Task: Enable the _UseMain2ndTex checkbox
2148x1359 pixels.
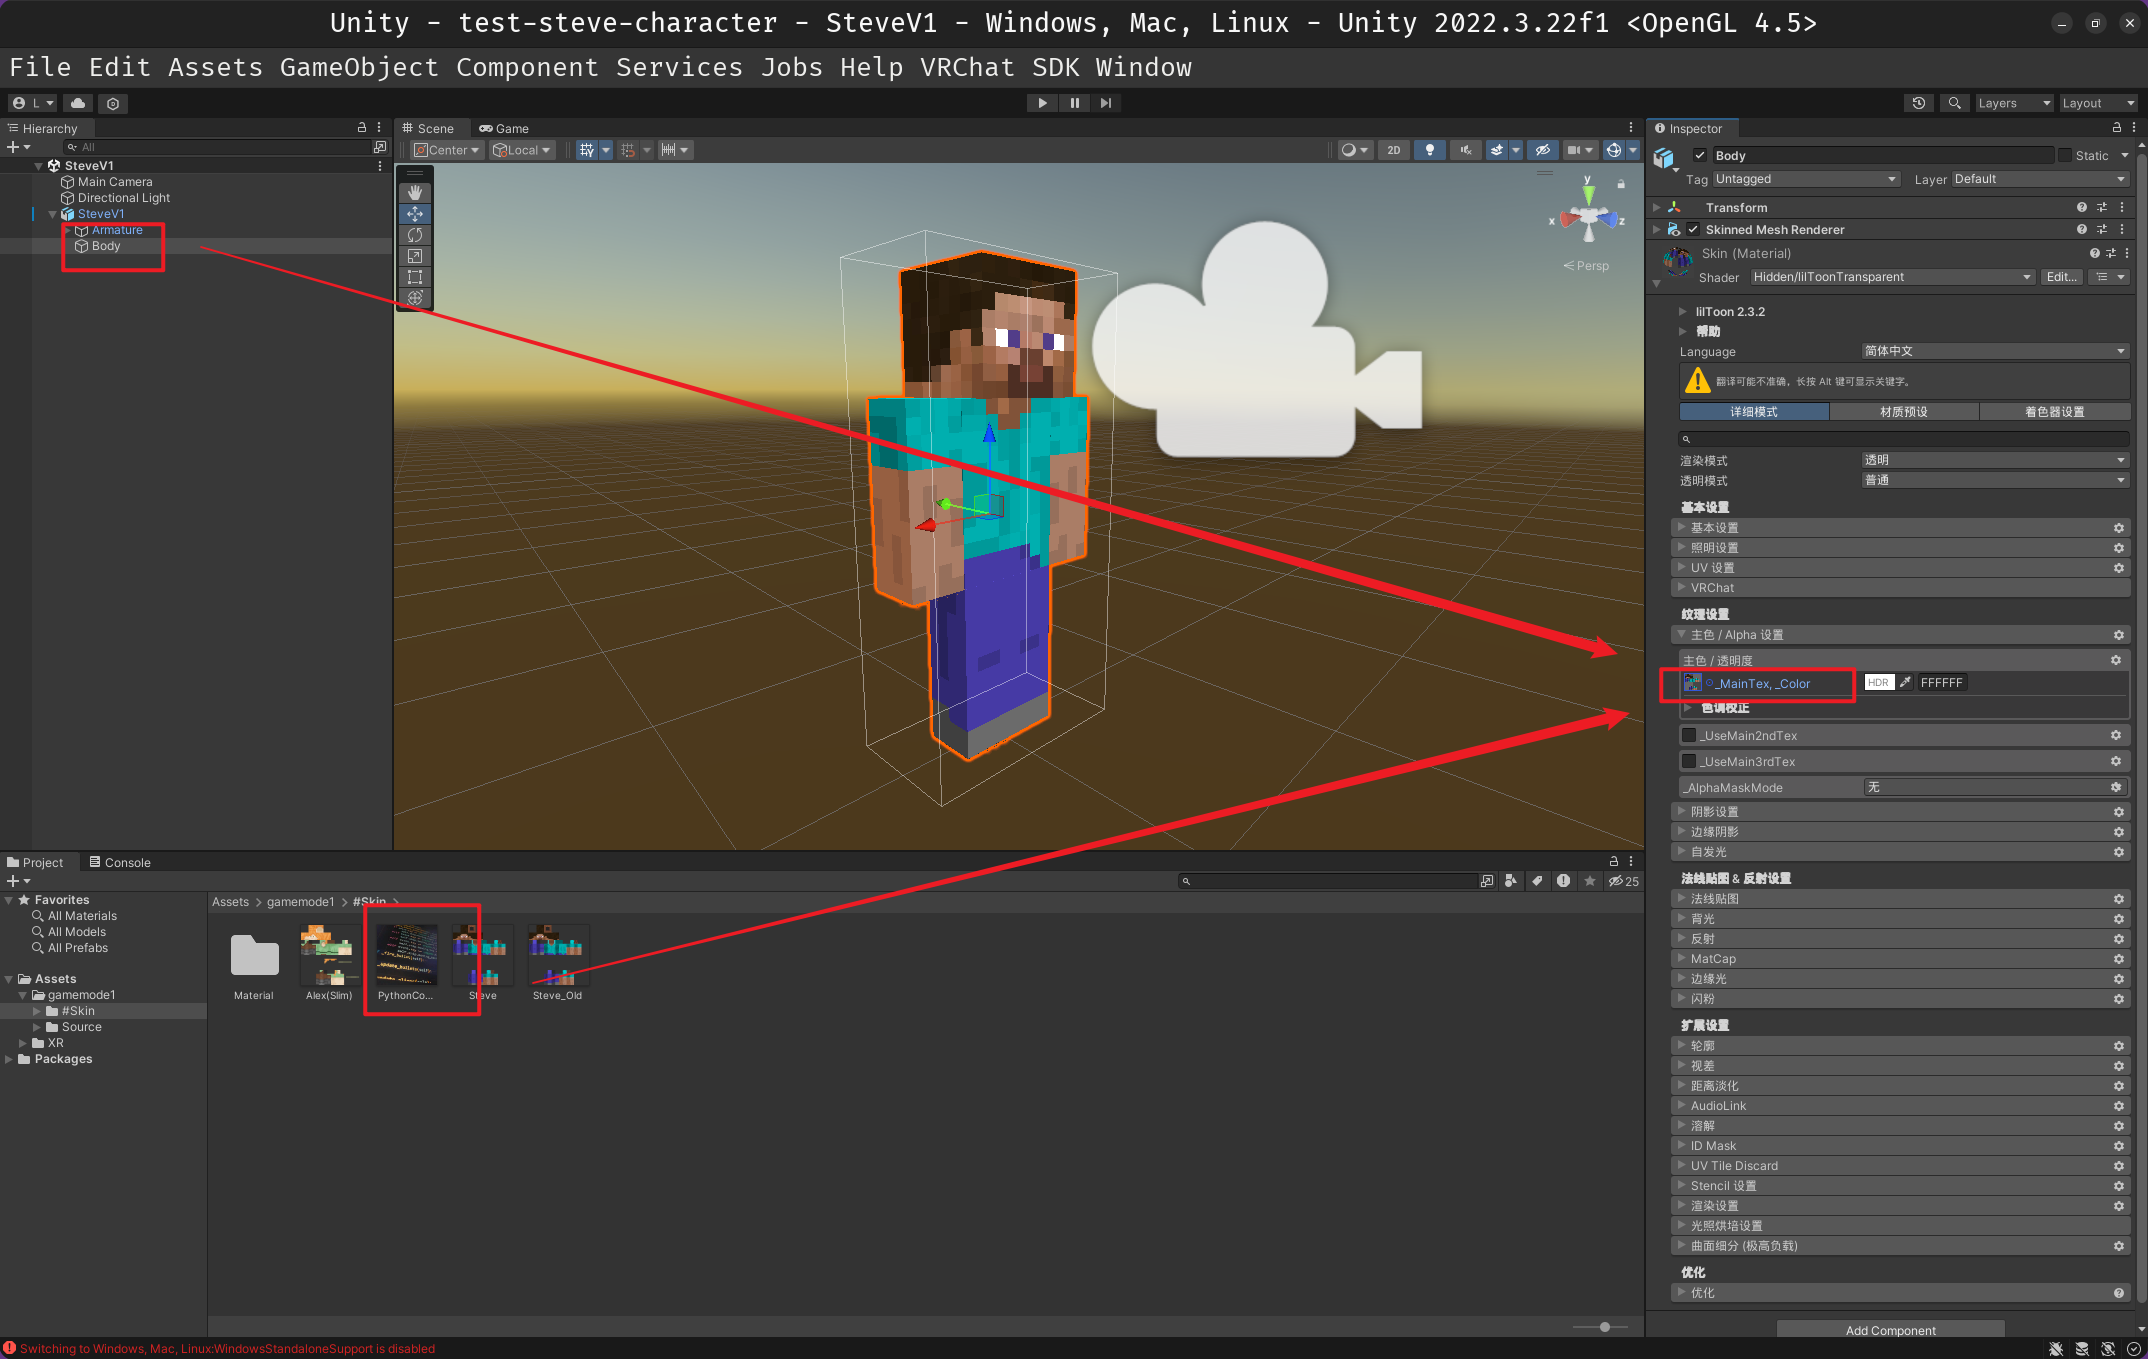Action: (1689, 735)
